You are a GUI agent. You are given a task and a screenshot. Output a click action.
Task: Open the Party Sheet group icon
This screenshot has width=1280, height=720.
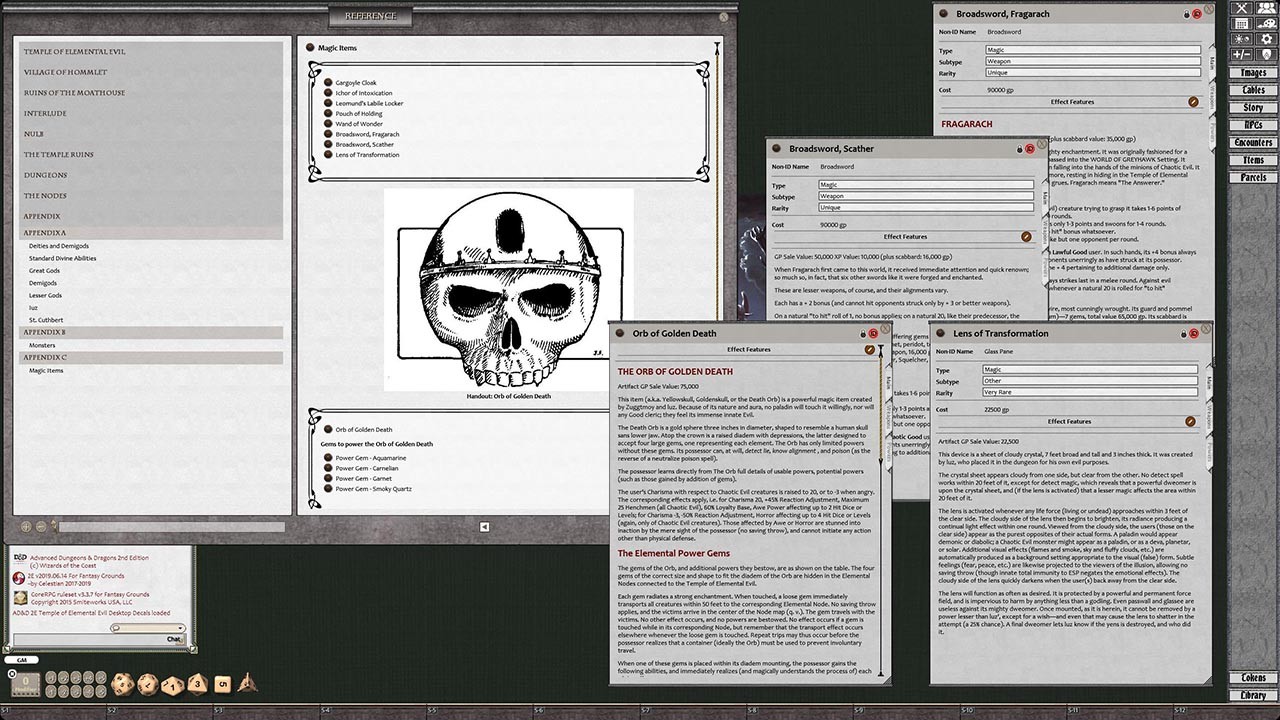pyautogui.click(x=1266, y=8)
